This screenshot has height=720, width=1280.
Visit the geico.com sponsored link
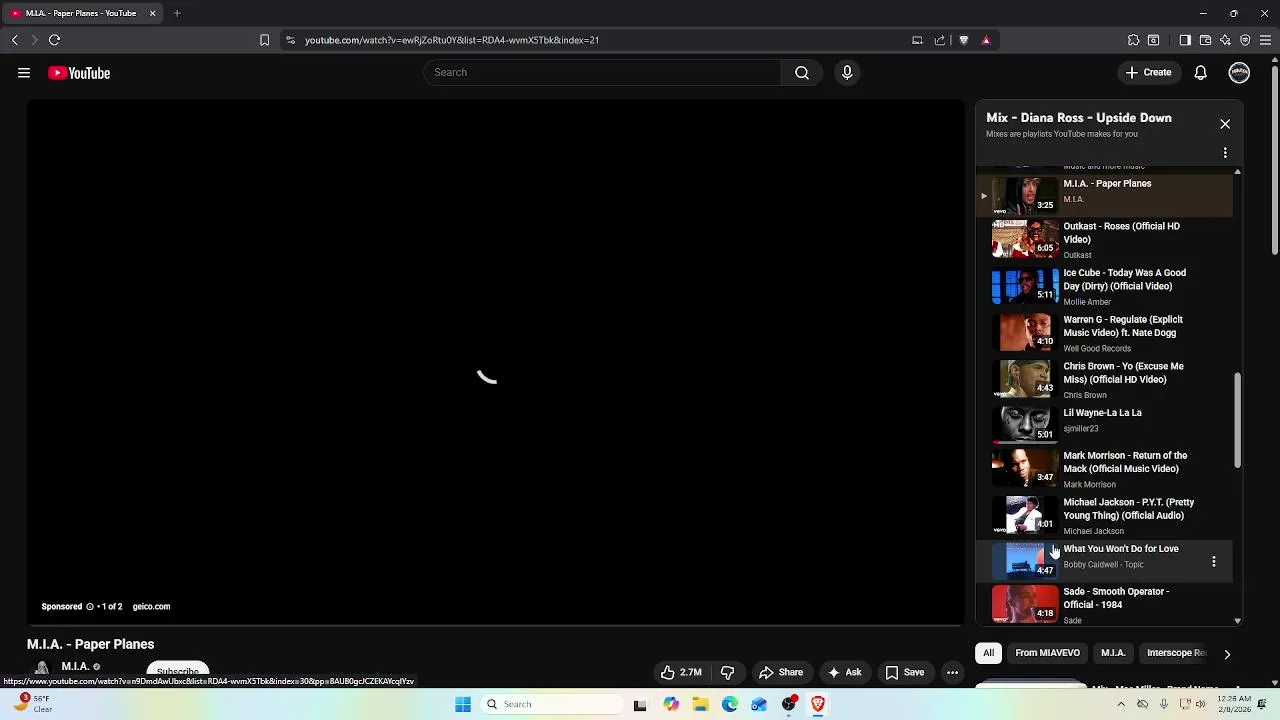point(151,606)
